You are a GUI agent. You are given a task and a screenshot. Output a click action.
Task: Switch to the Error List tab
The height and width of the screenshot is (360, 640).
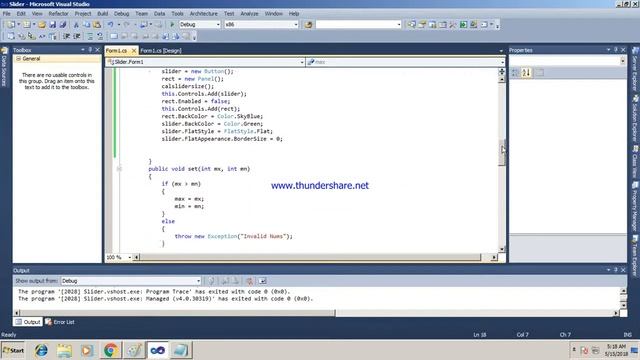[60, 322]
